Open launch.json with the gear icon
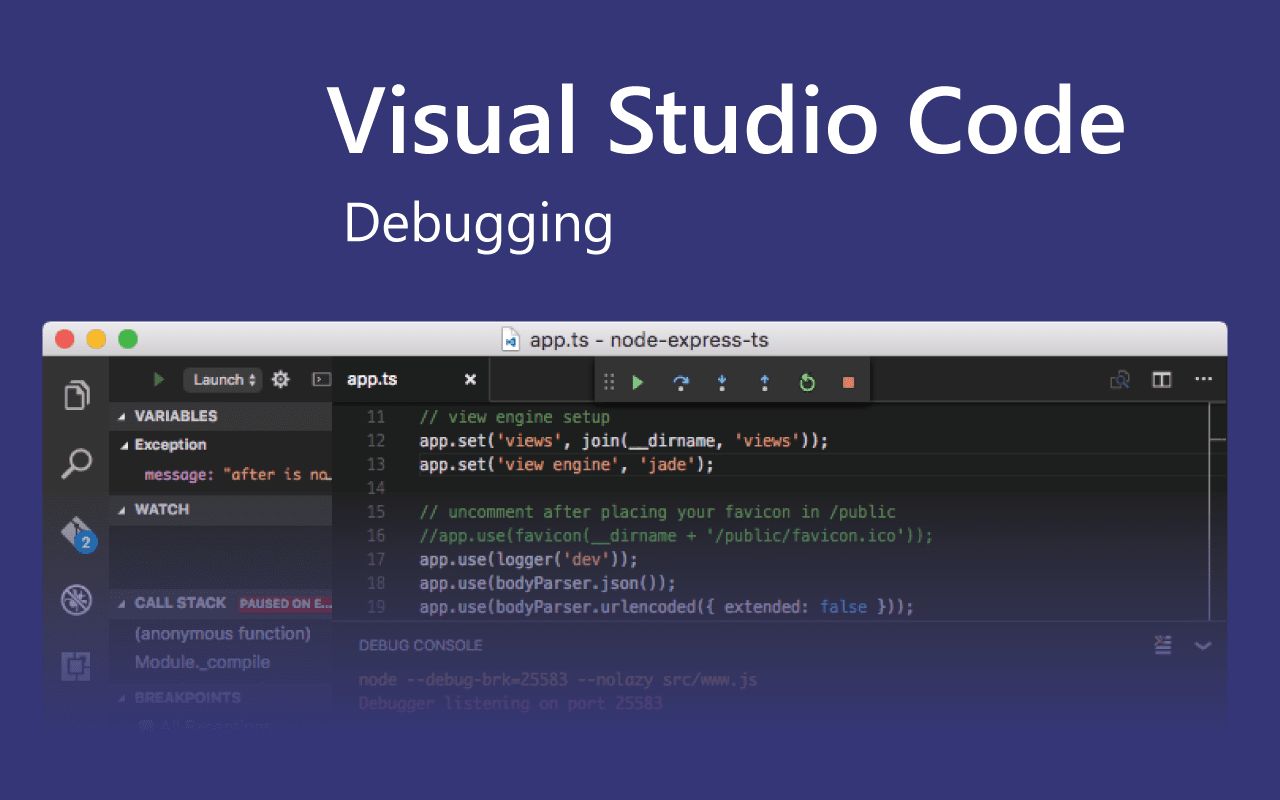1280x800 pixels. coord(281,380)
